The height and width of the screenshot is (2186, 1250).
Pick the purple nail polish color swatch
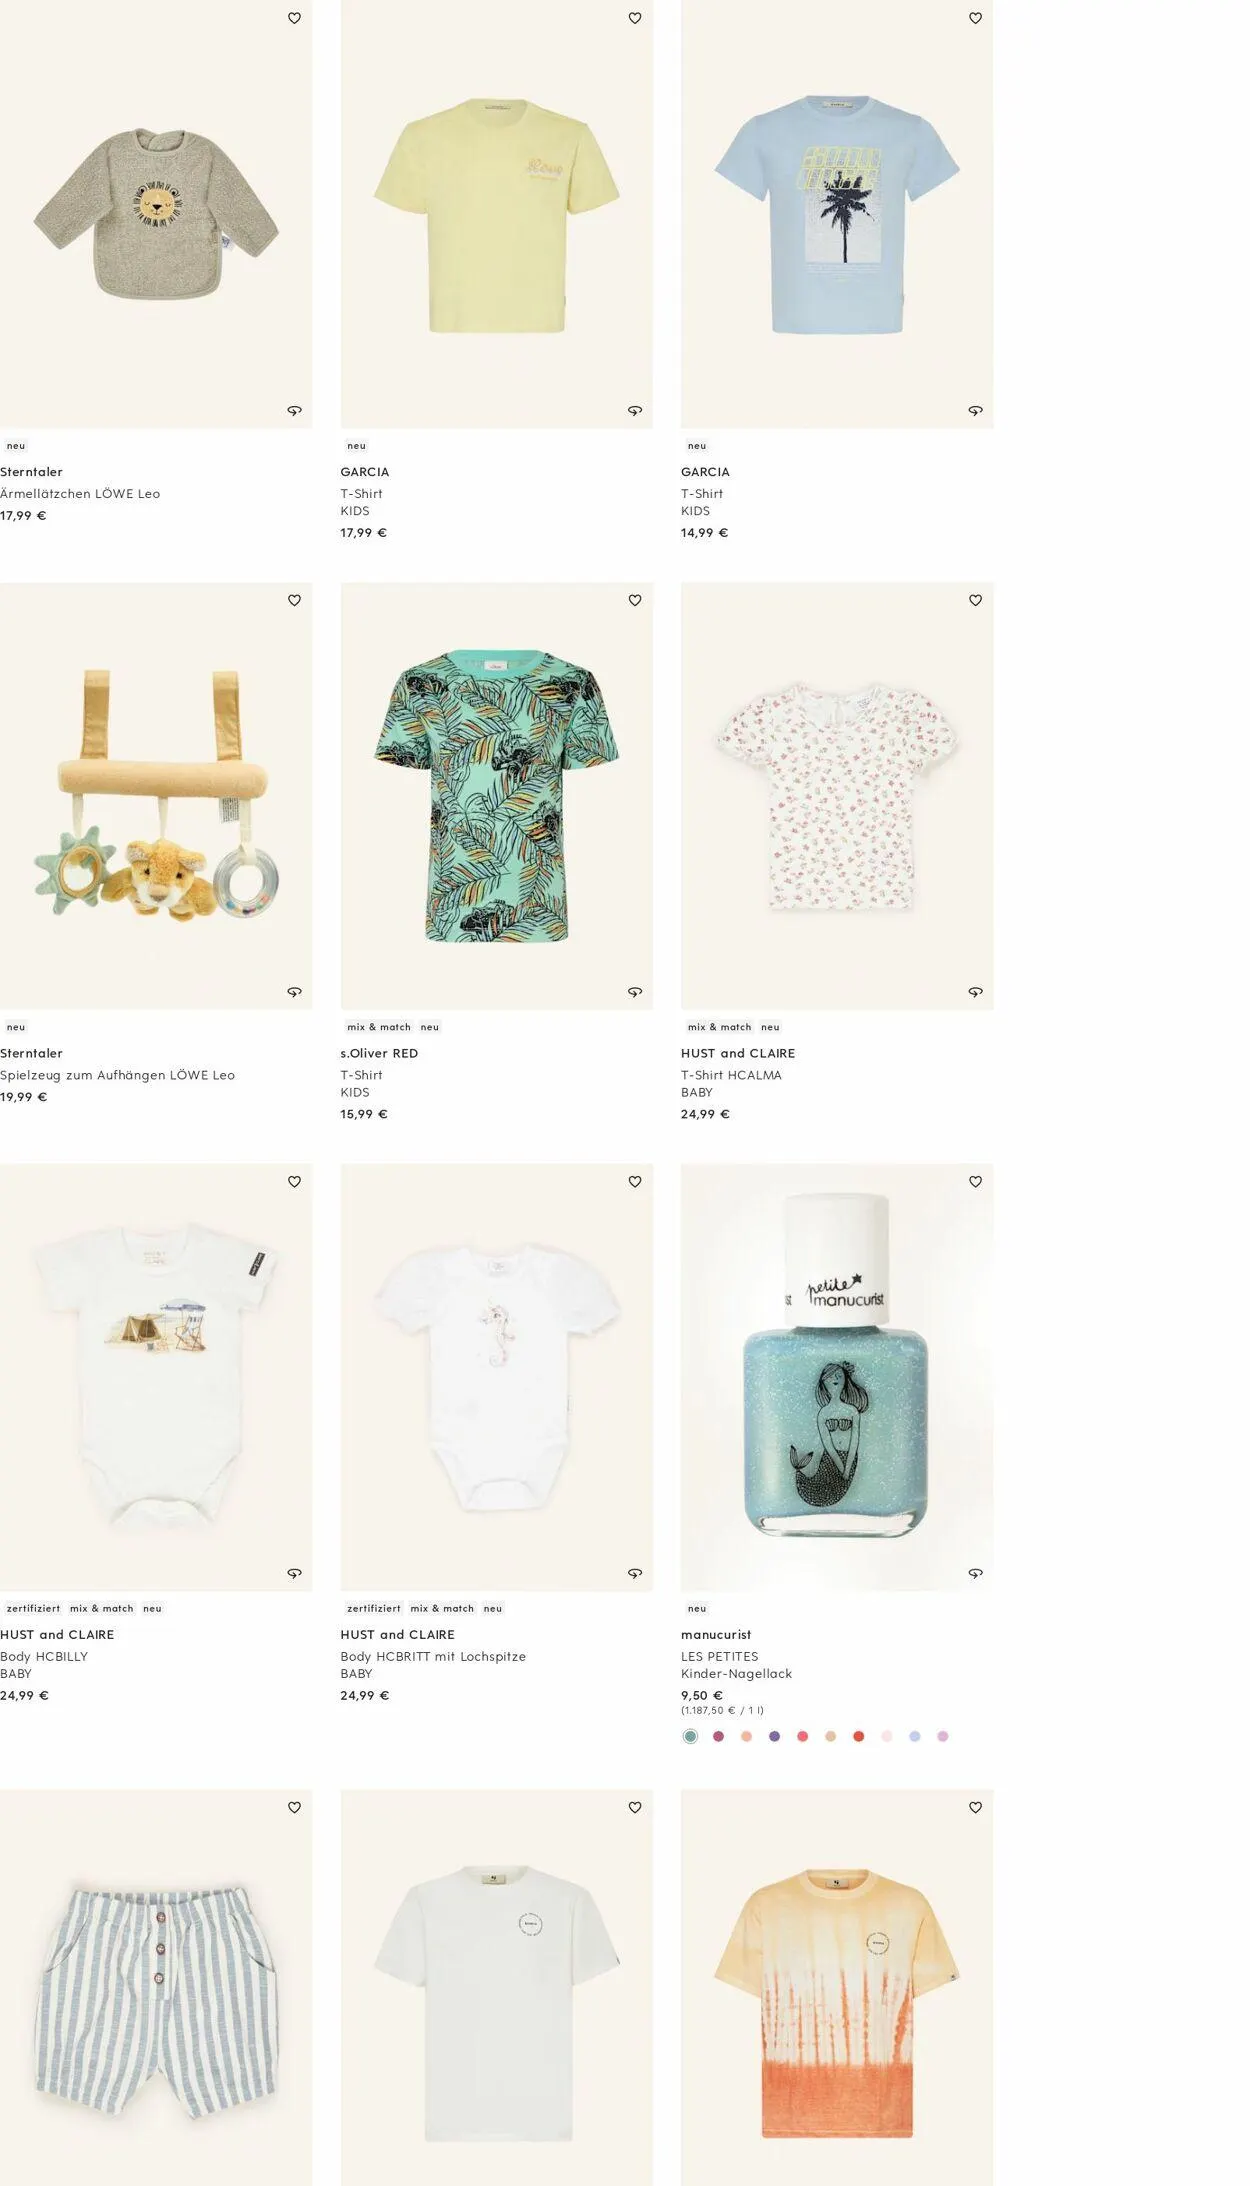click(774, 1736)
